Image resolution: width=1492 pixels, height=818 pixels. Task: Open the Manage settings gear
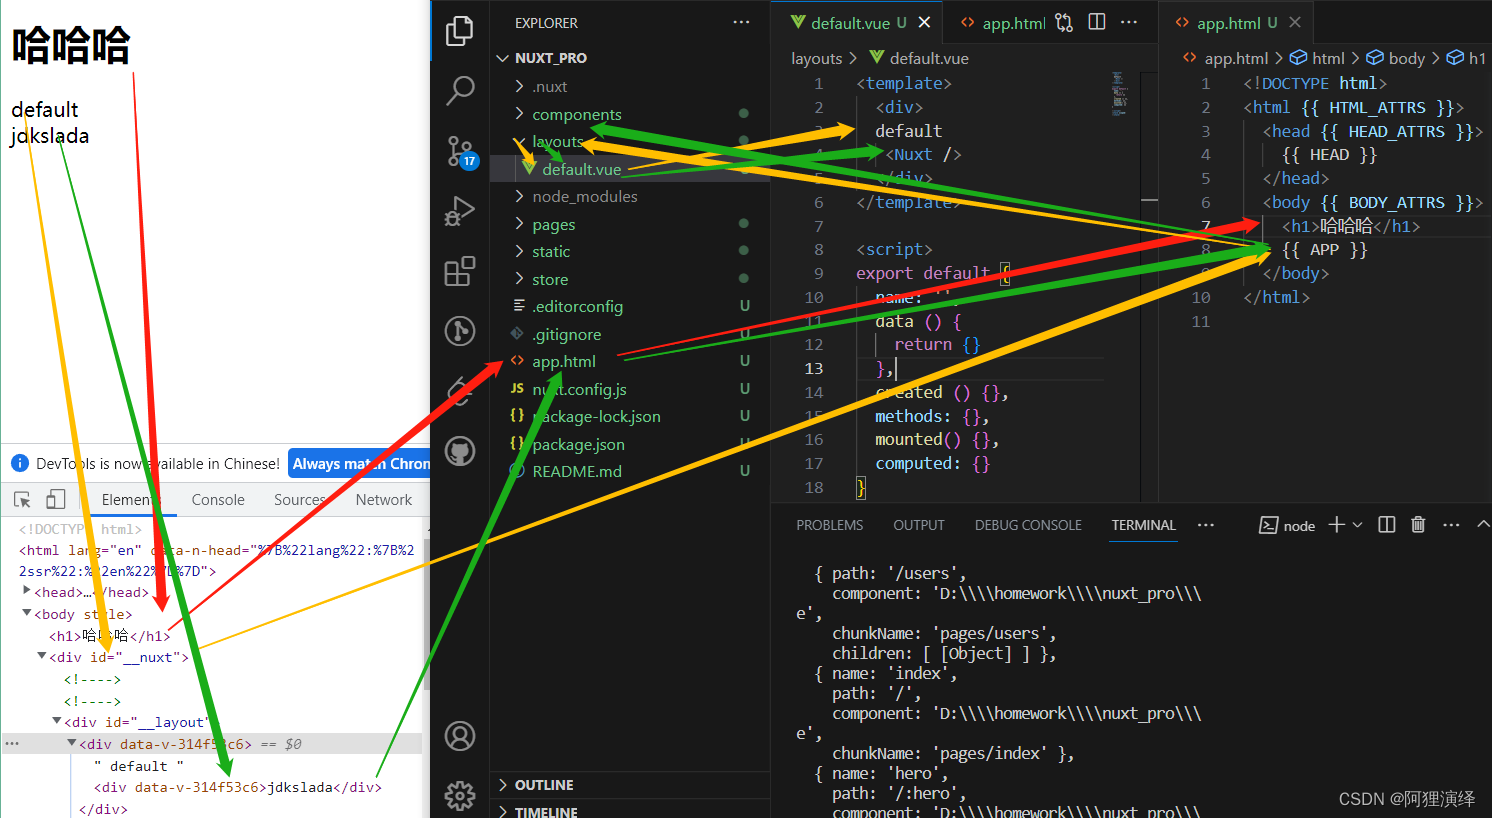click(460, 795)
